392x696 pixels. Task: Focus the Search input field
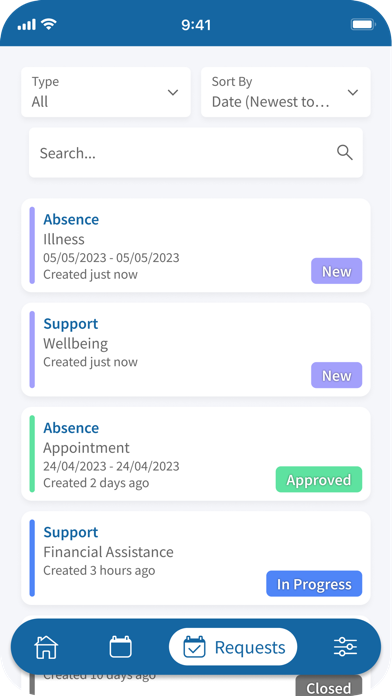(196, 153)
